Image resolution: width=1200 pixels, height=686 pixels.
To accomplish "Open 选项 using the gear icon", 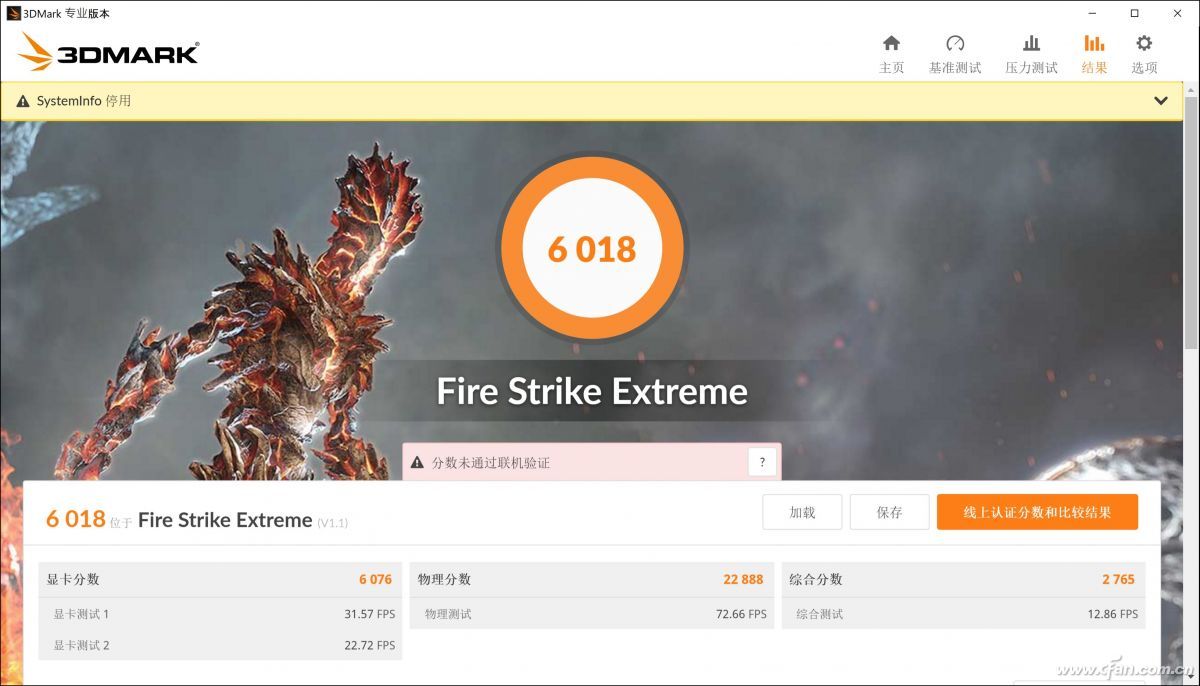I will 1143,44.
